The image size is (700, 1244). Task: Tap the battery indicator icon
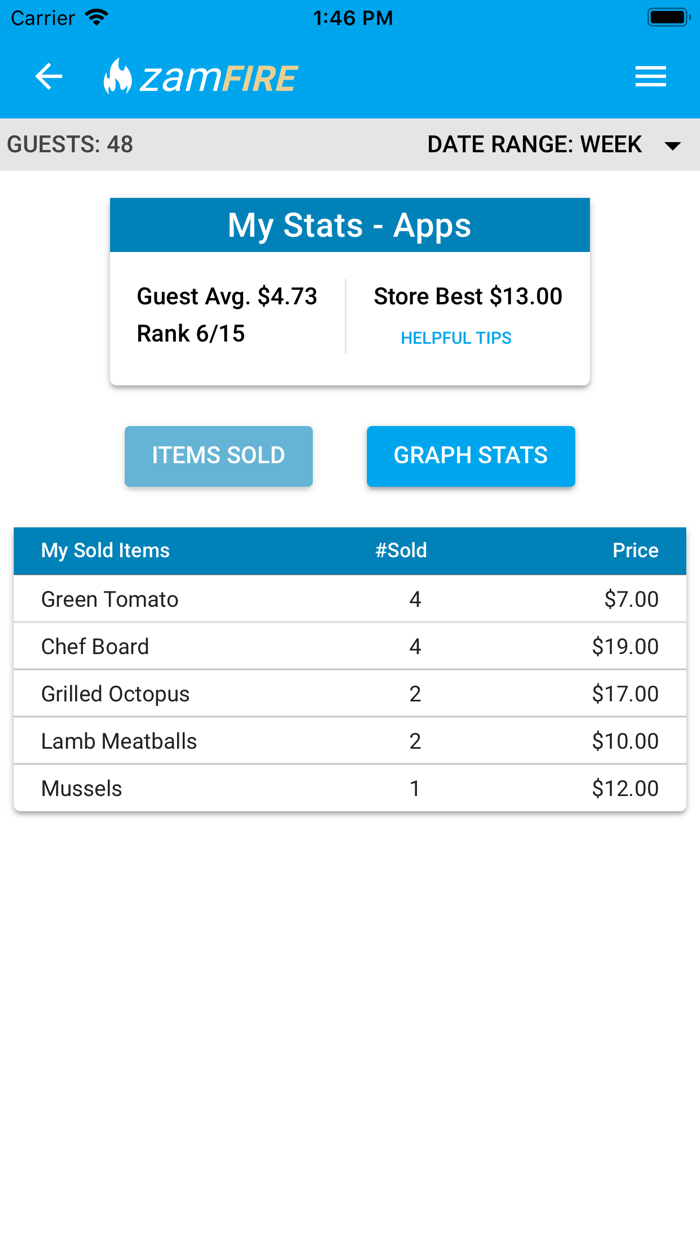666,18
